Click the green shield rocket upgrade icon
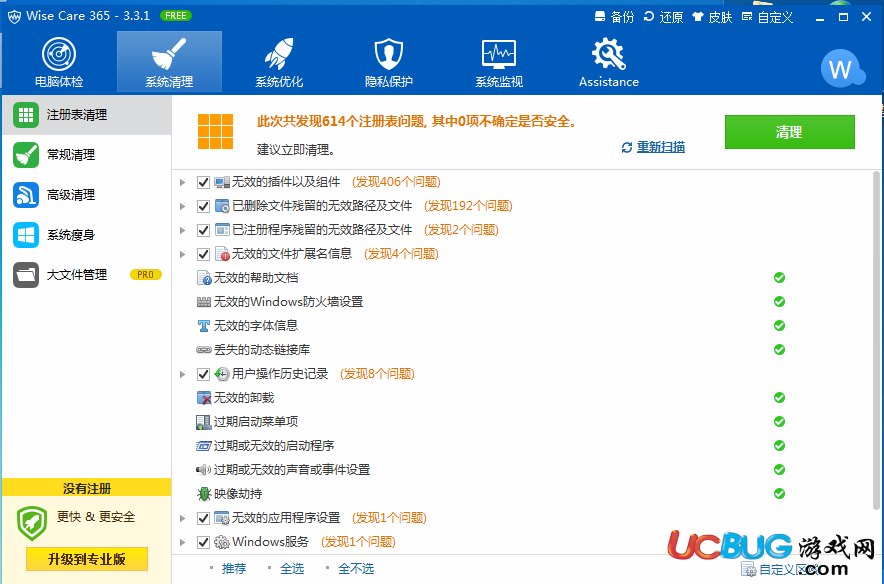This screenshot has width=884, height=584. click(x=32, y=523)
